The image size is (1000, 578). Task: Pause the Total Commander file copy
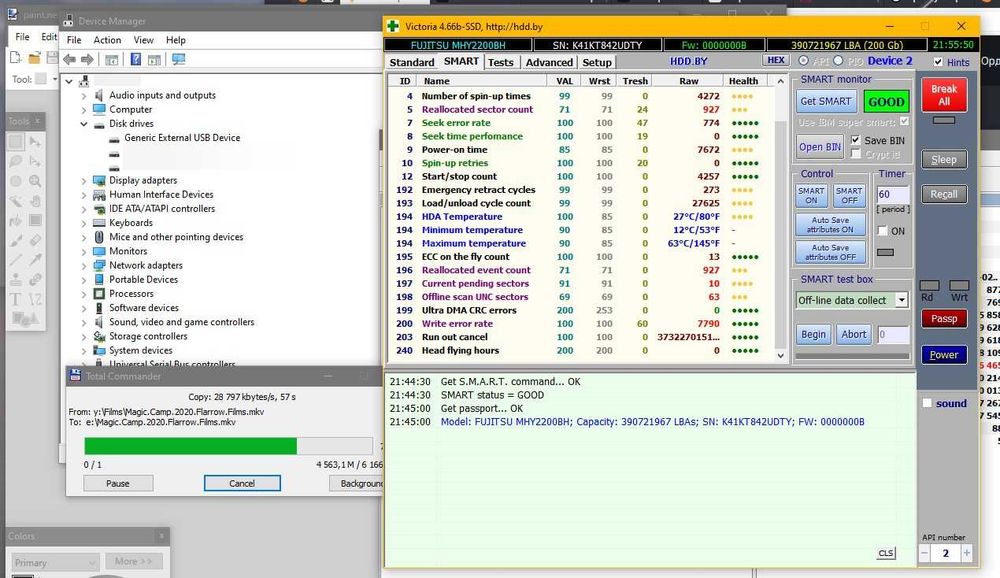(118, 483)
